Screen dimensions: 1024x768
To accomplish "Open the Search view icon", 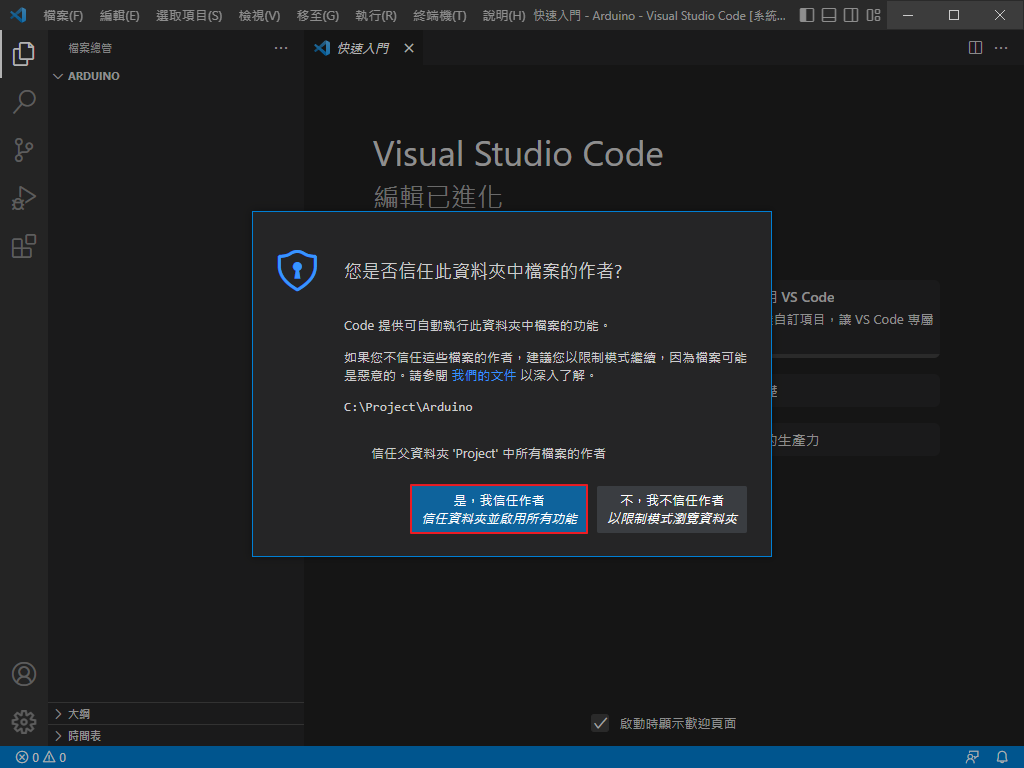I will tap(24, 102).
